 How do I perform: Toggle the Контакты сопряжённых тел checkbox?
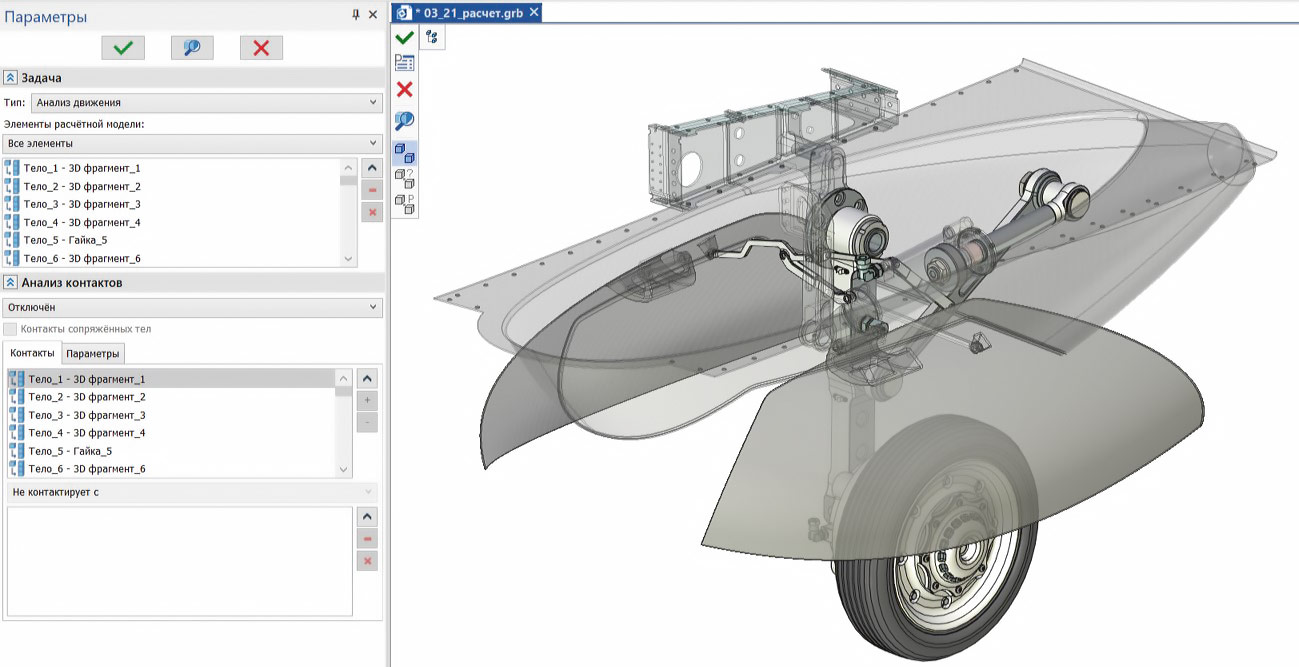(x=10, y=329)
